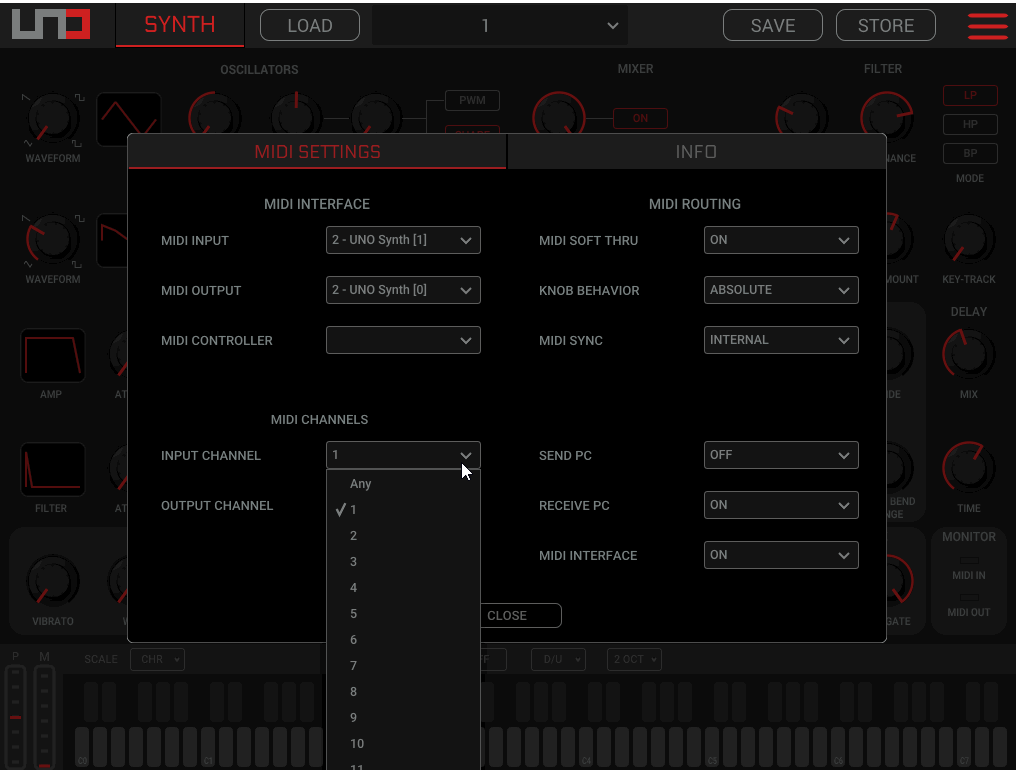Select channel 4 in the input channel list

[x=403, y=587]
